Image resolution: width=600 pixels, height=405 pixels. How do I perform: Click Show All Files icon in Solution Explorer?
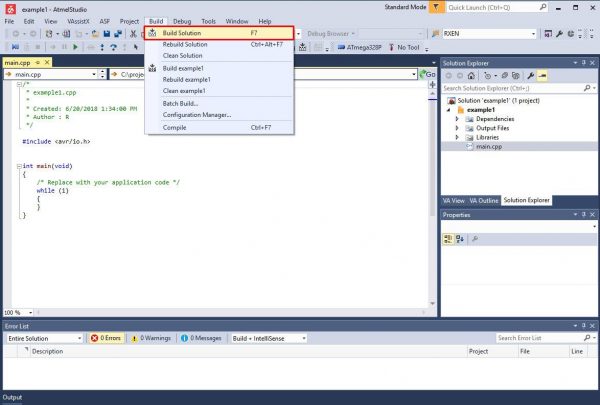click(x=516, y=75)
